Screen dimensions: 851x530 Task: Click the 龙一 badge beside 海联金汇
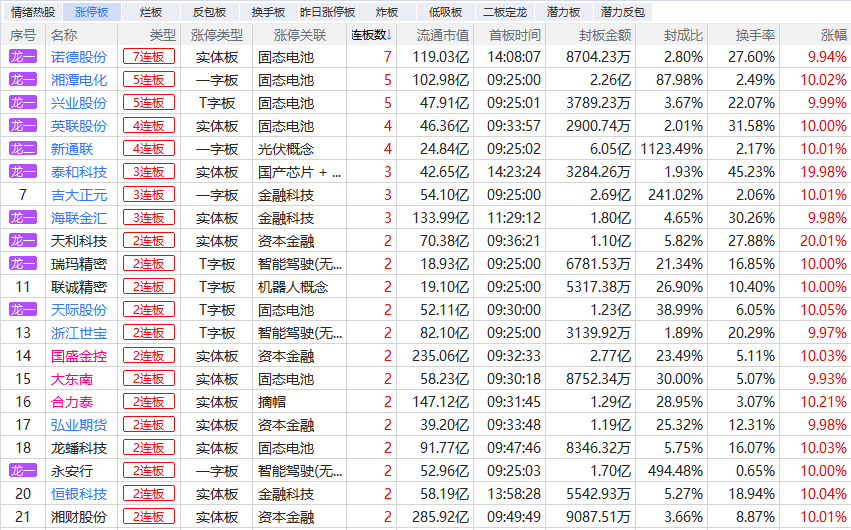(x=23, y=218)
